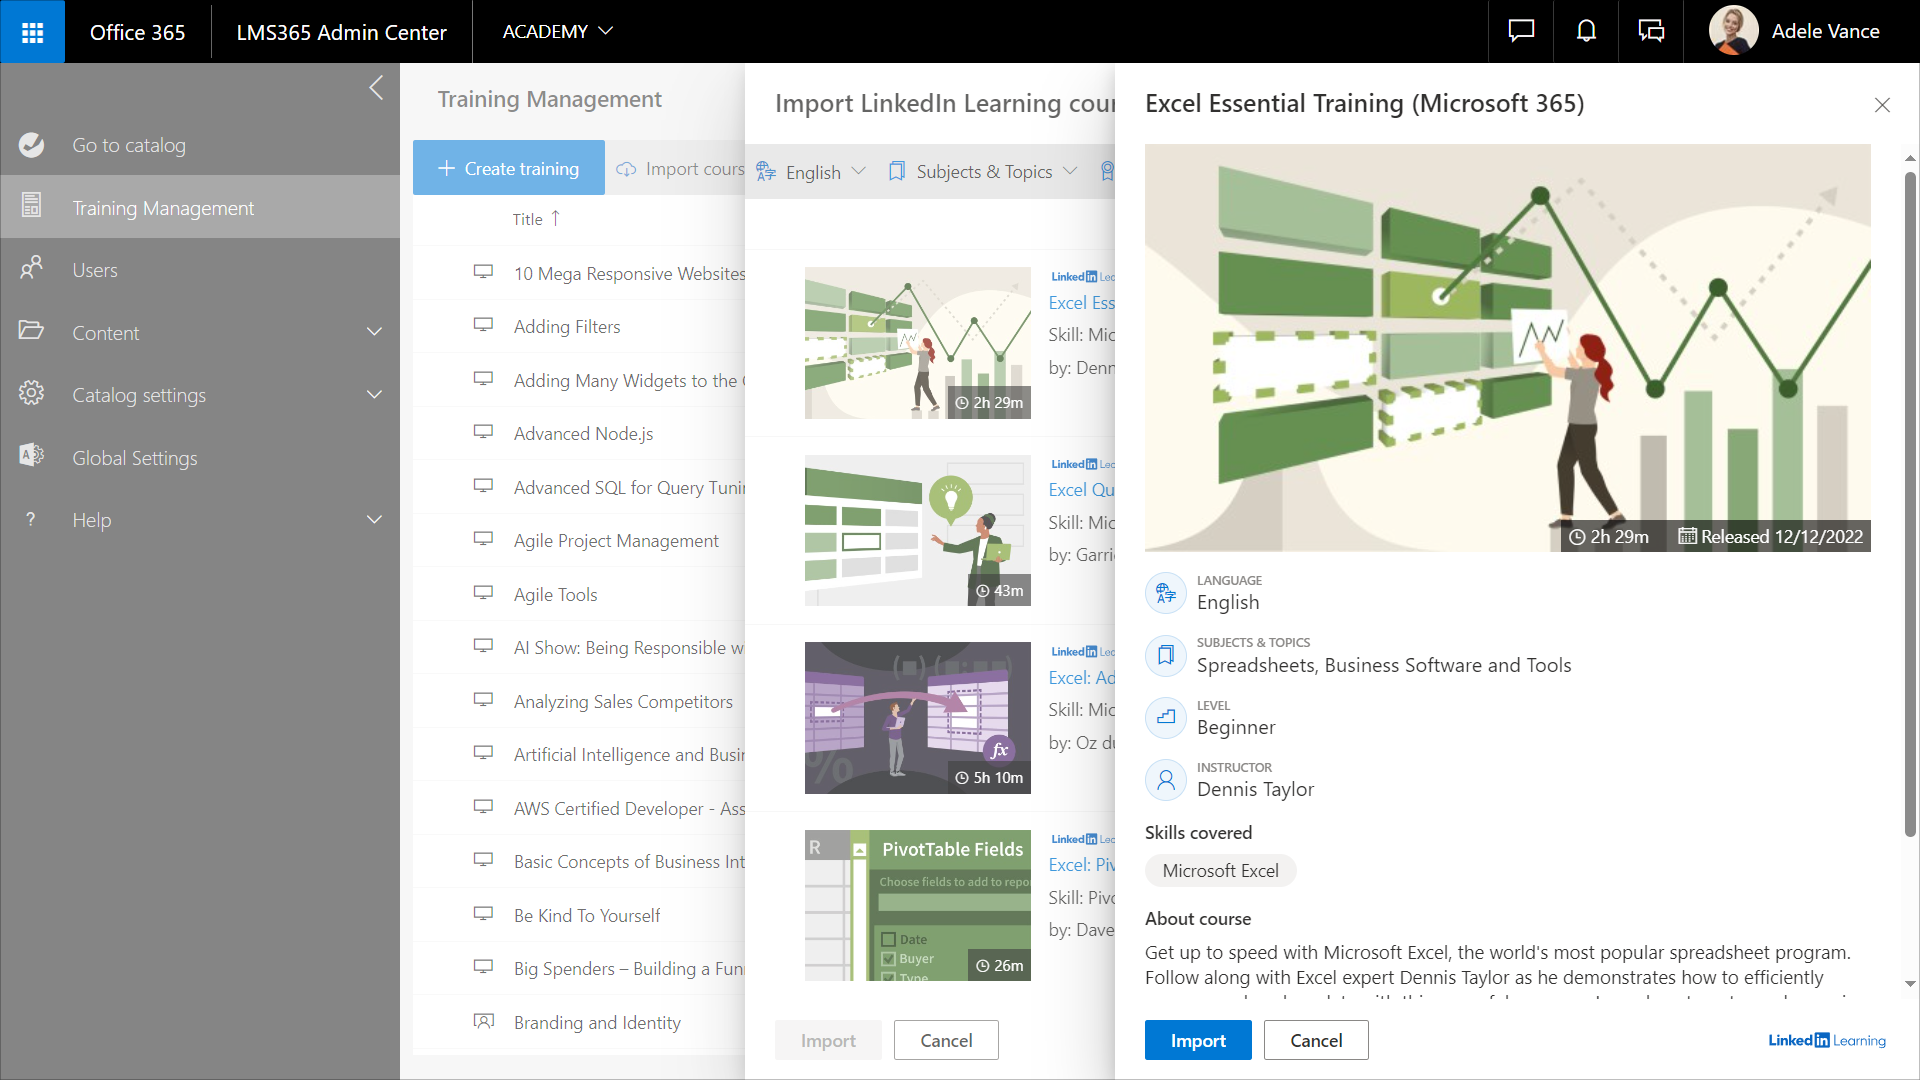Select Training Management in sidebar
Image resolution: width=1920 pixels, height=1080 pixels.
pos(163,208)
